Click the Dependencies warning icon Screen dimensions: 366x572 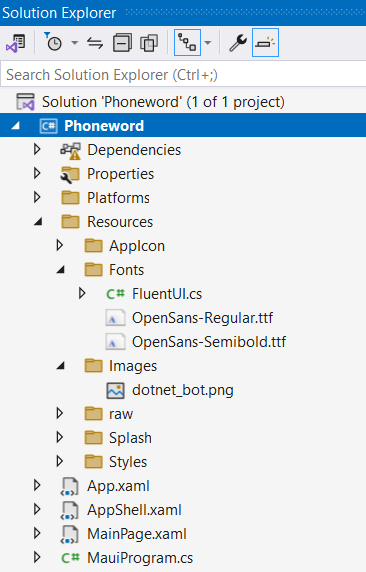[70, 150]
